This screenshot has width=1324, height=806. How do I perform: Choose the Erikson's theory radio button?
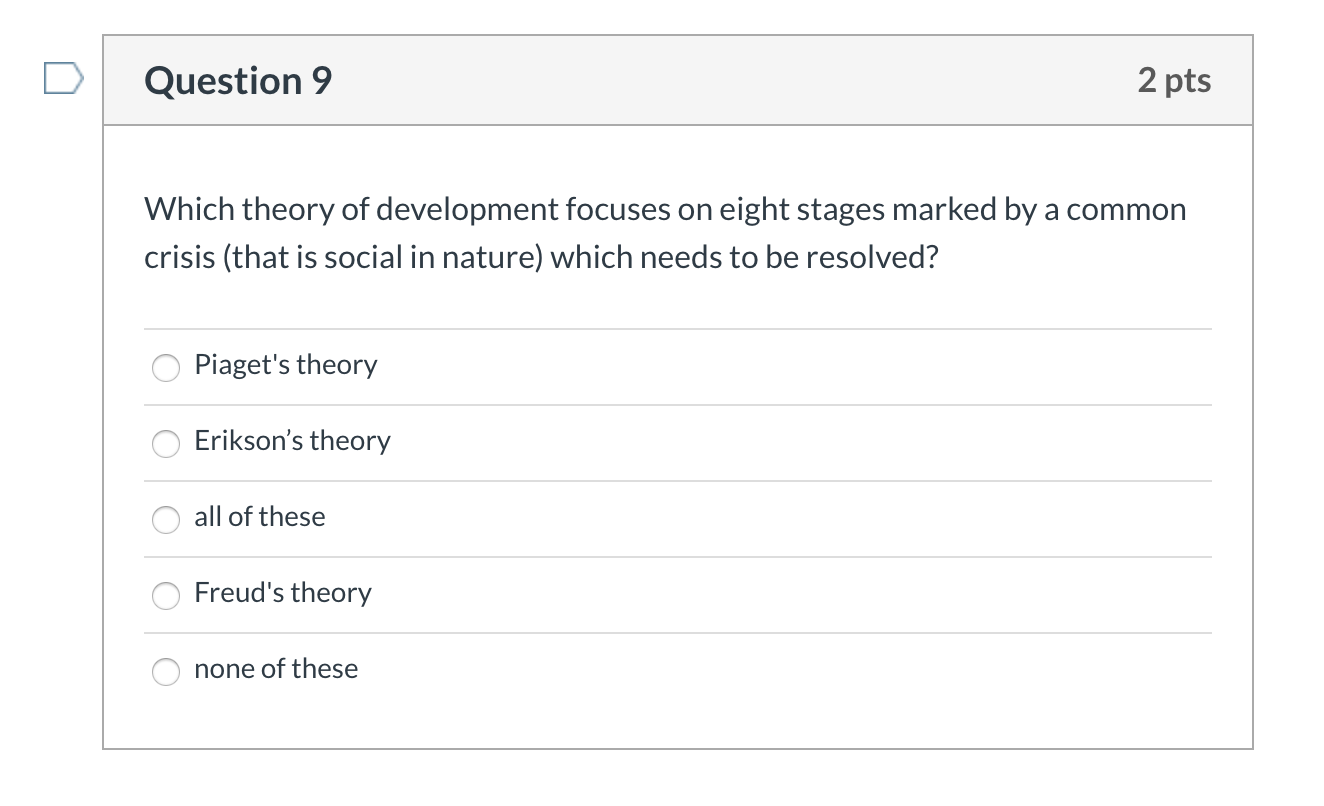pos(166,443)
